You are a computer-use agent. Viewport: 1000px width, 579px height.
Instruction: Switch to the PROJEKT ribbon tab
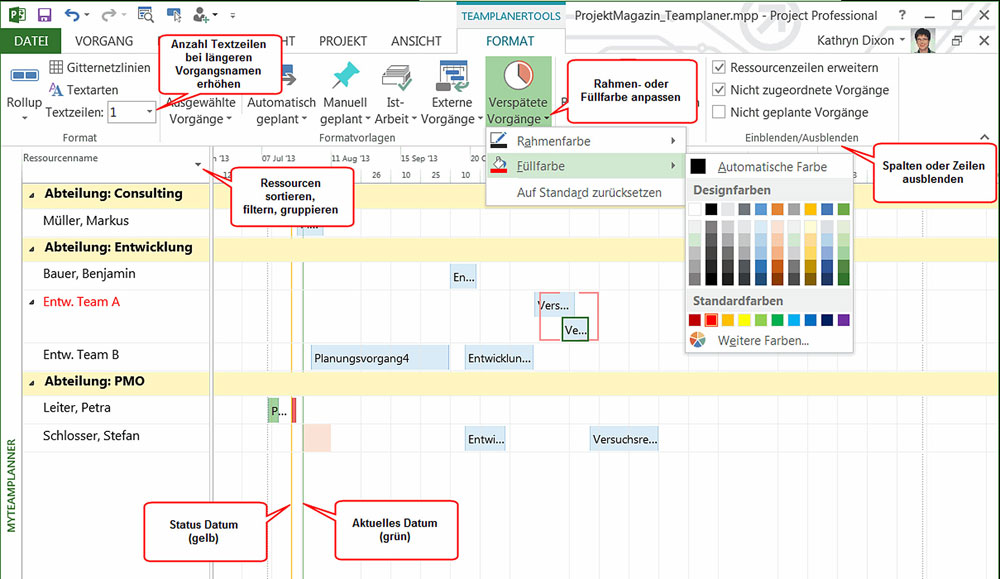click(x=343, y=41)
